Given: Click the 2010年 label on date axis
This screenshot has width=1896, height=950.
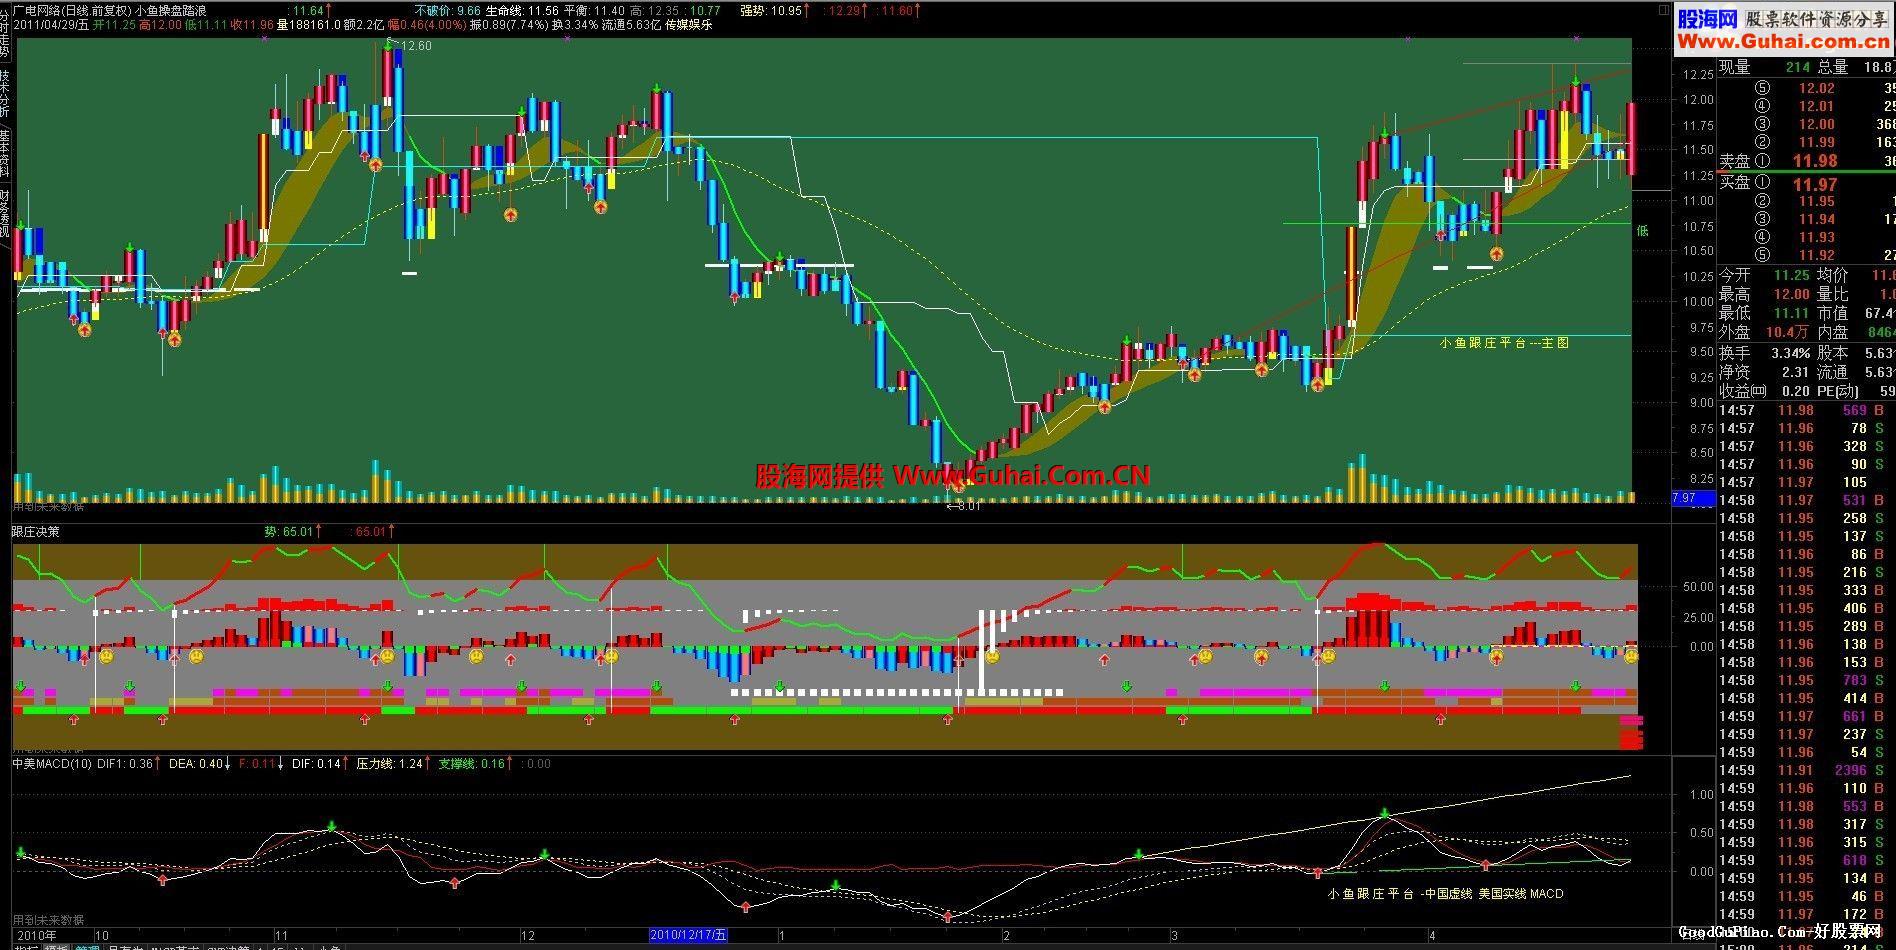Looking at the screenshot, I should click(x=36, y=936).
